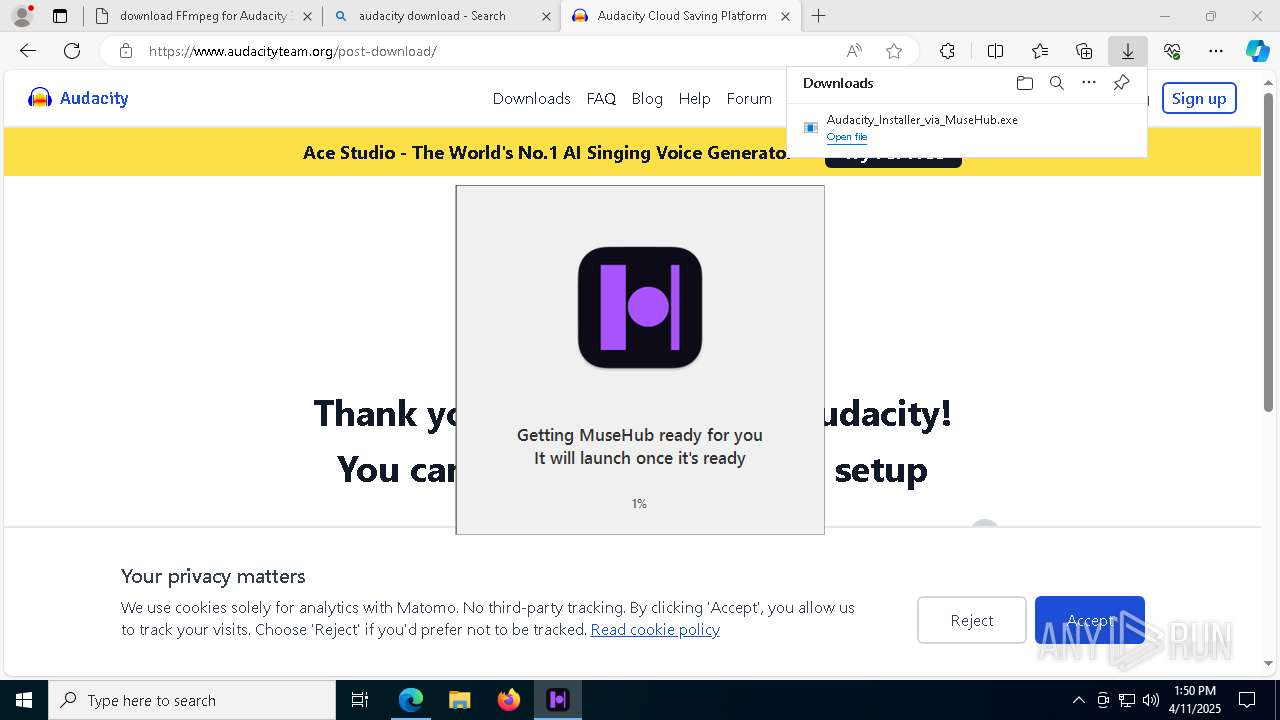This screenshot has height=720, width=1280.
Task: Reject cookies with the Reject button
Action: tap(971, 620)
